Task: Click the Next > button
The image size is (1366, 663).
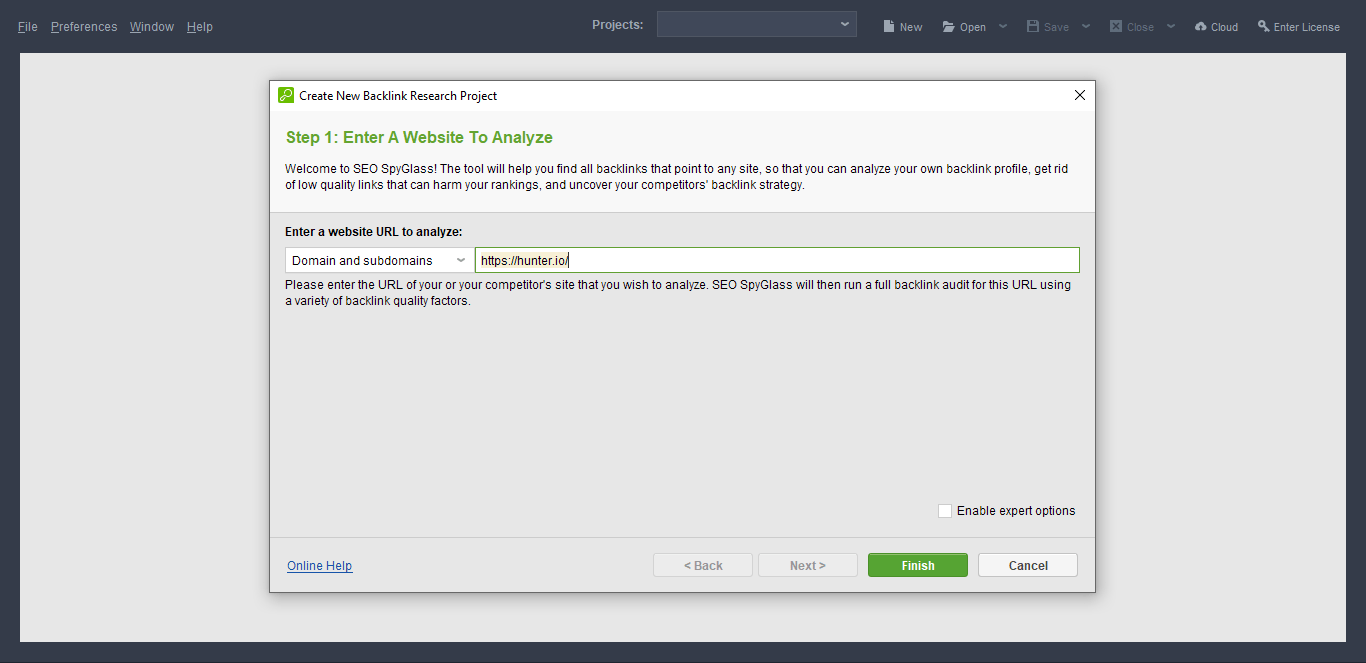Action: point(808,565)
